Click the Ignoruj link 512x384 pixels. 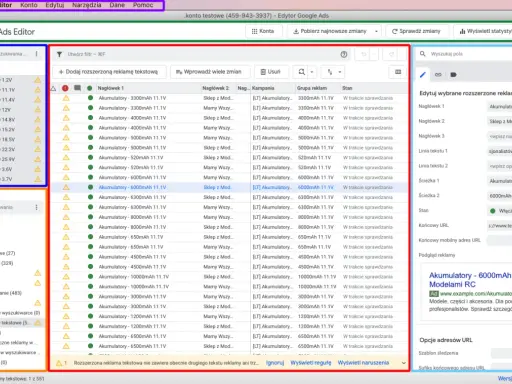[275, 363]
